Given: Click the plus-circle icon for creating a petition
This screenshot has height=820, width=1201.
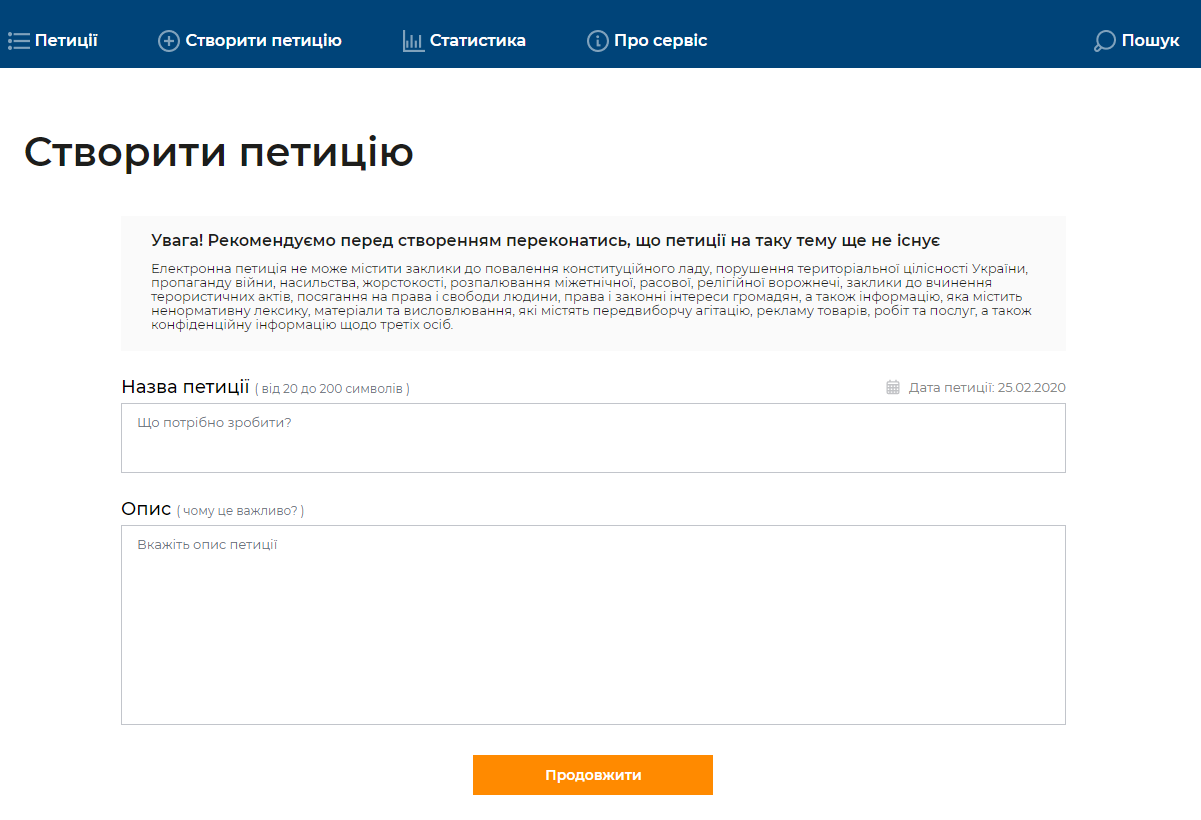Looking at the screenshot, I should pyautogui.click(x=169, y=41).
